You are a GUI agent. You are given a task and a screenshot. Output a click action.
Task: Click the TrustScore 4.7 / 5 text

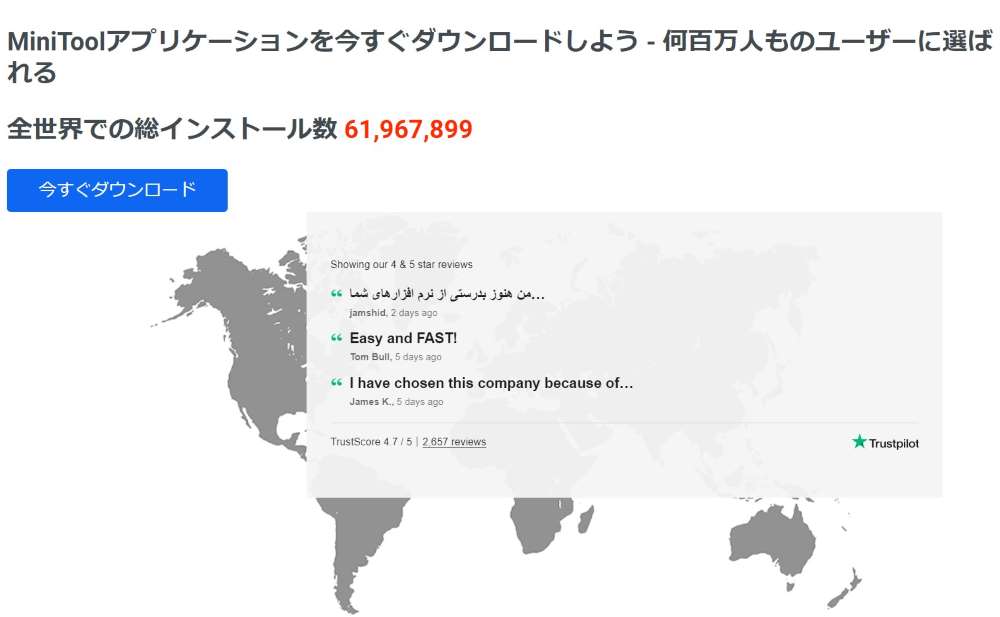pos(371,442)
